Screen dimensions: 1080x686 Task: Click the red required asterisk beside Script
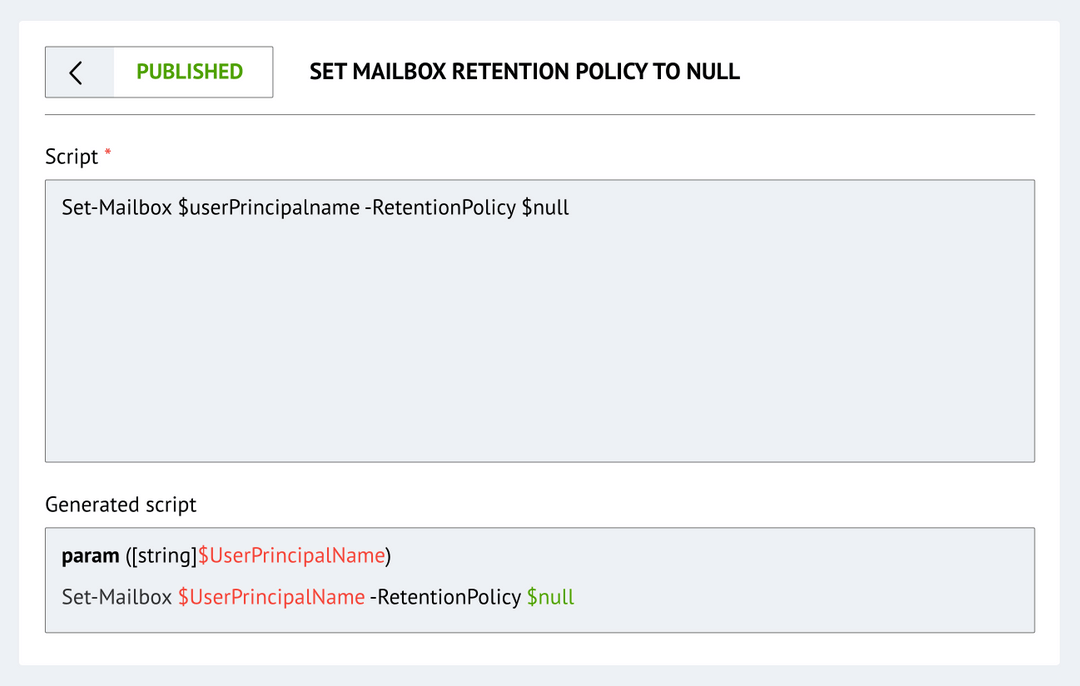[x=107, y=153]
